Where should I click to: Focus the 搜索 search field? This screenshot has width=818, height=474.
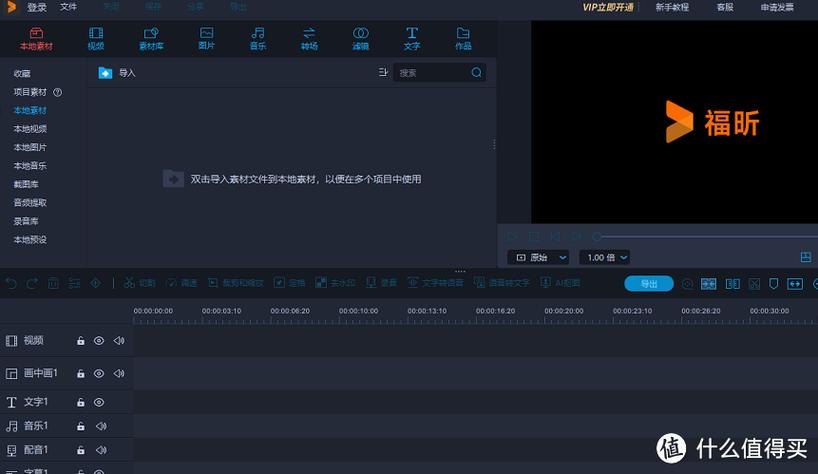coord(439,72)
